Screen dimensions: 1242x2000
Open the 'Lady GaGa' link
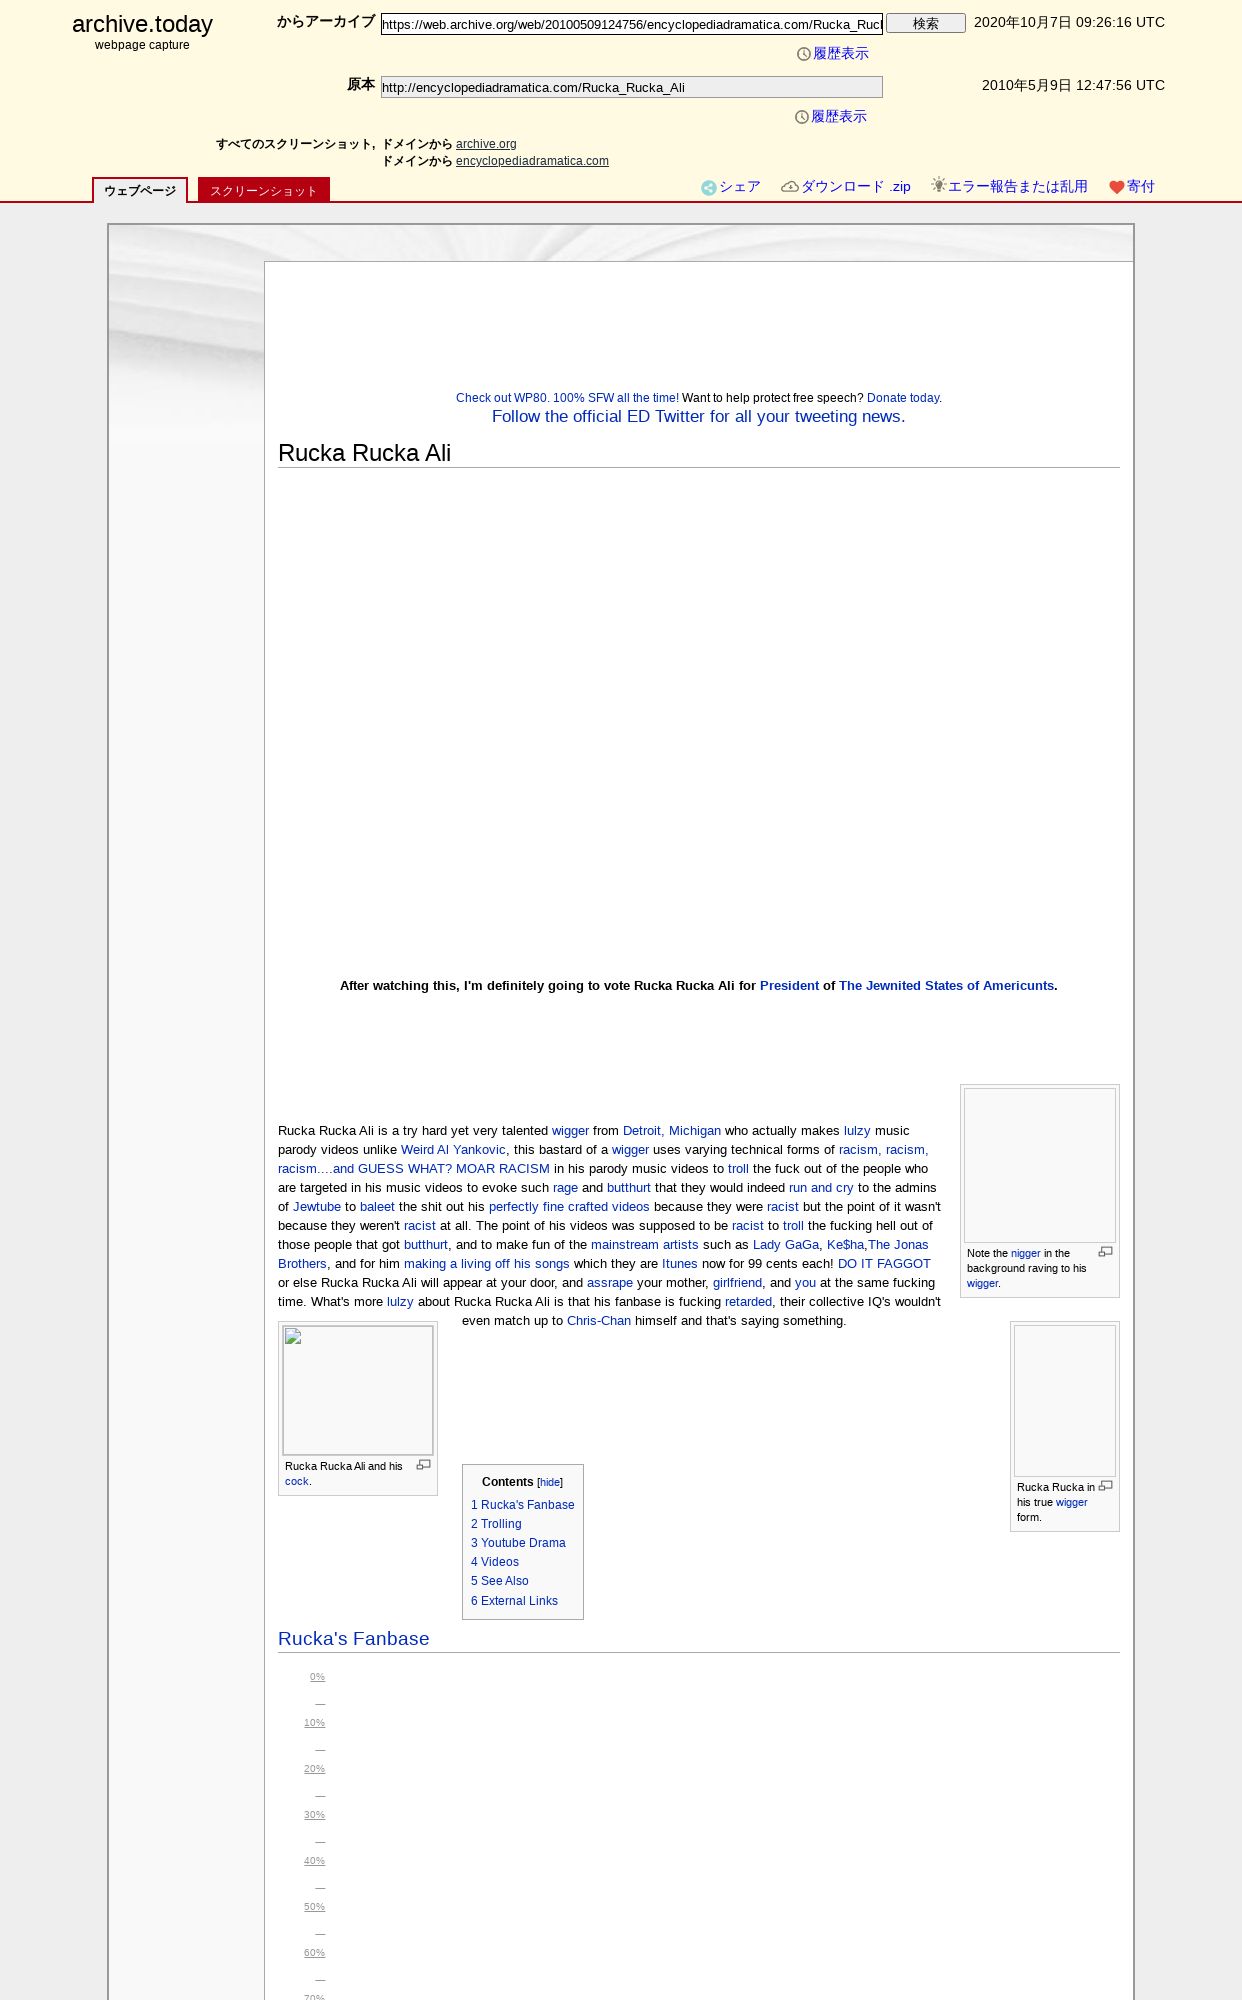pyautogui.click(x=786, y=1245)
